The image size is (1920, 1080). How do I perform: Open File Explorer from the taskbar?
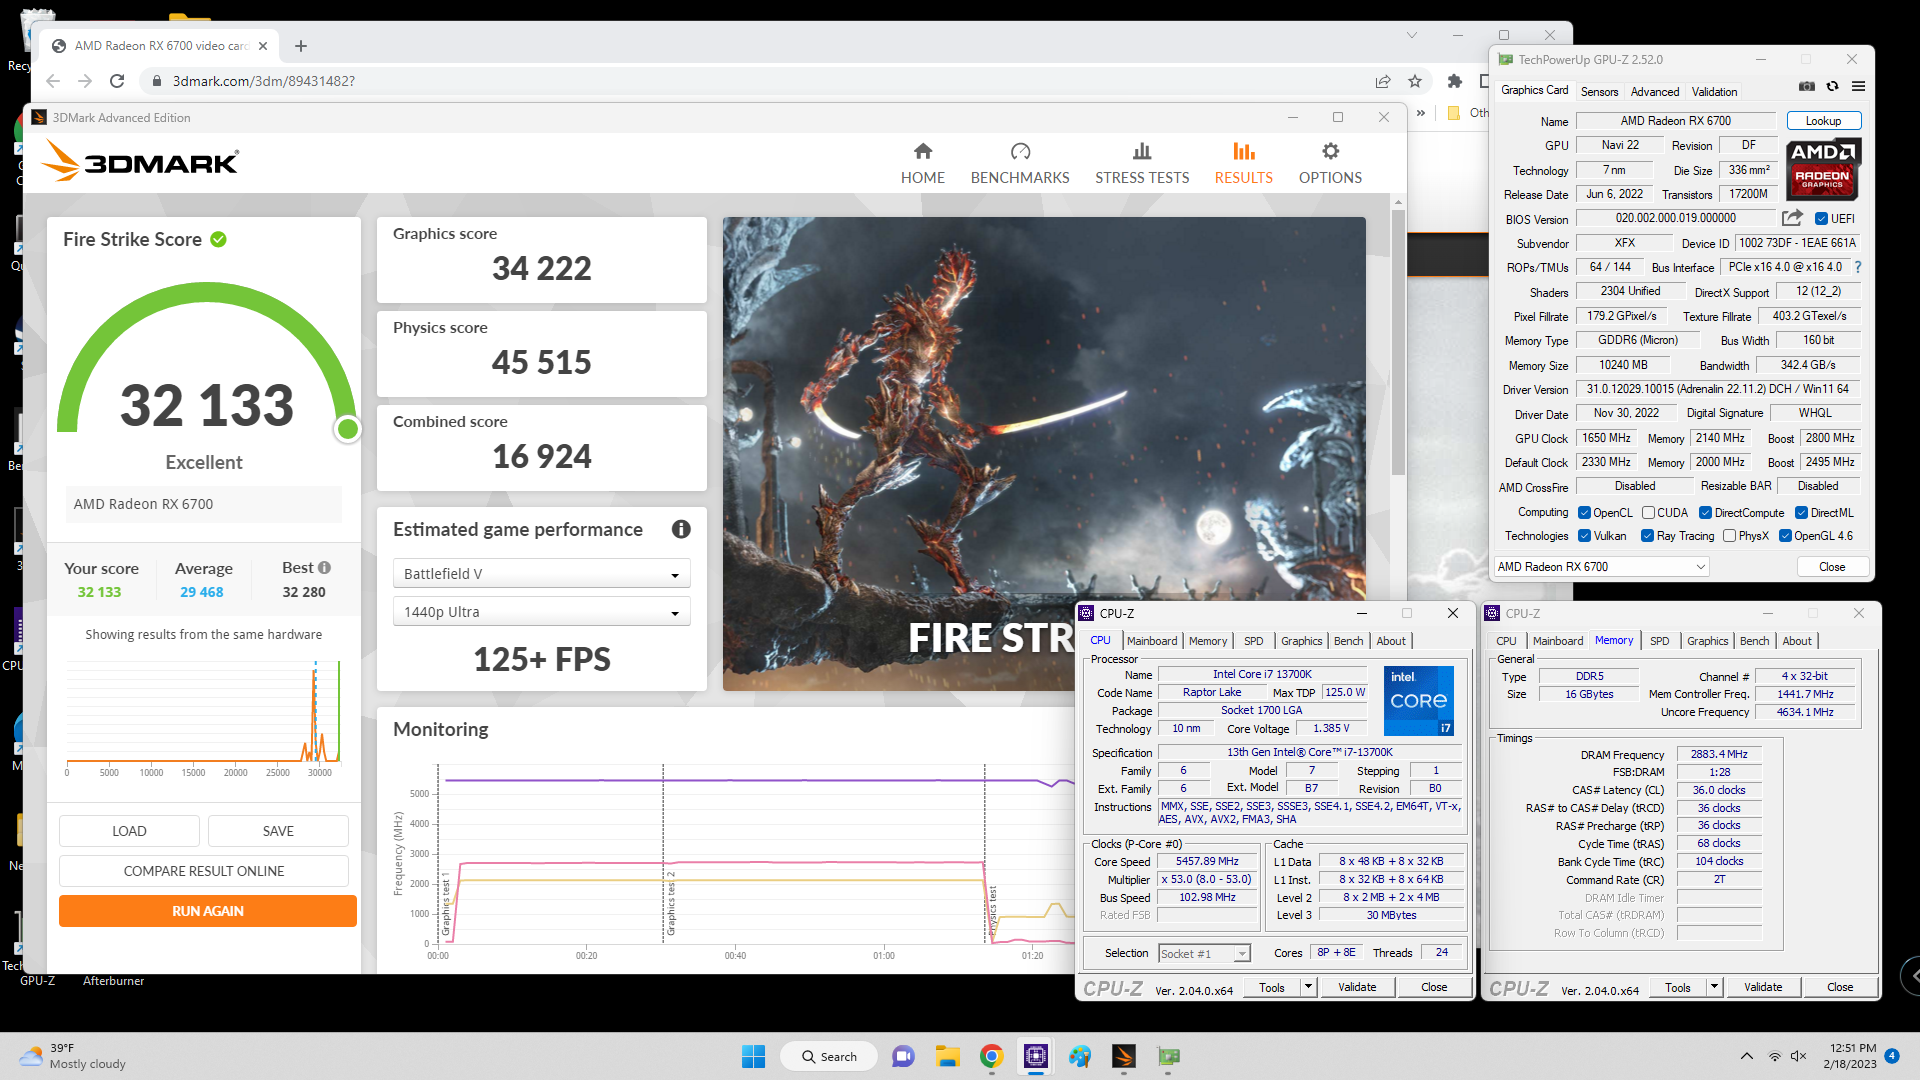(x=947, y=1056)
